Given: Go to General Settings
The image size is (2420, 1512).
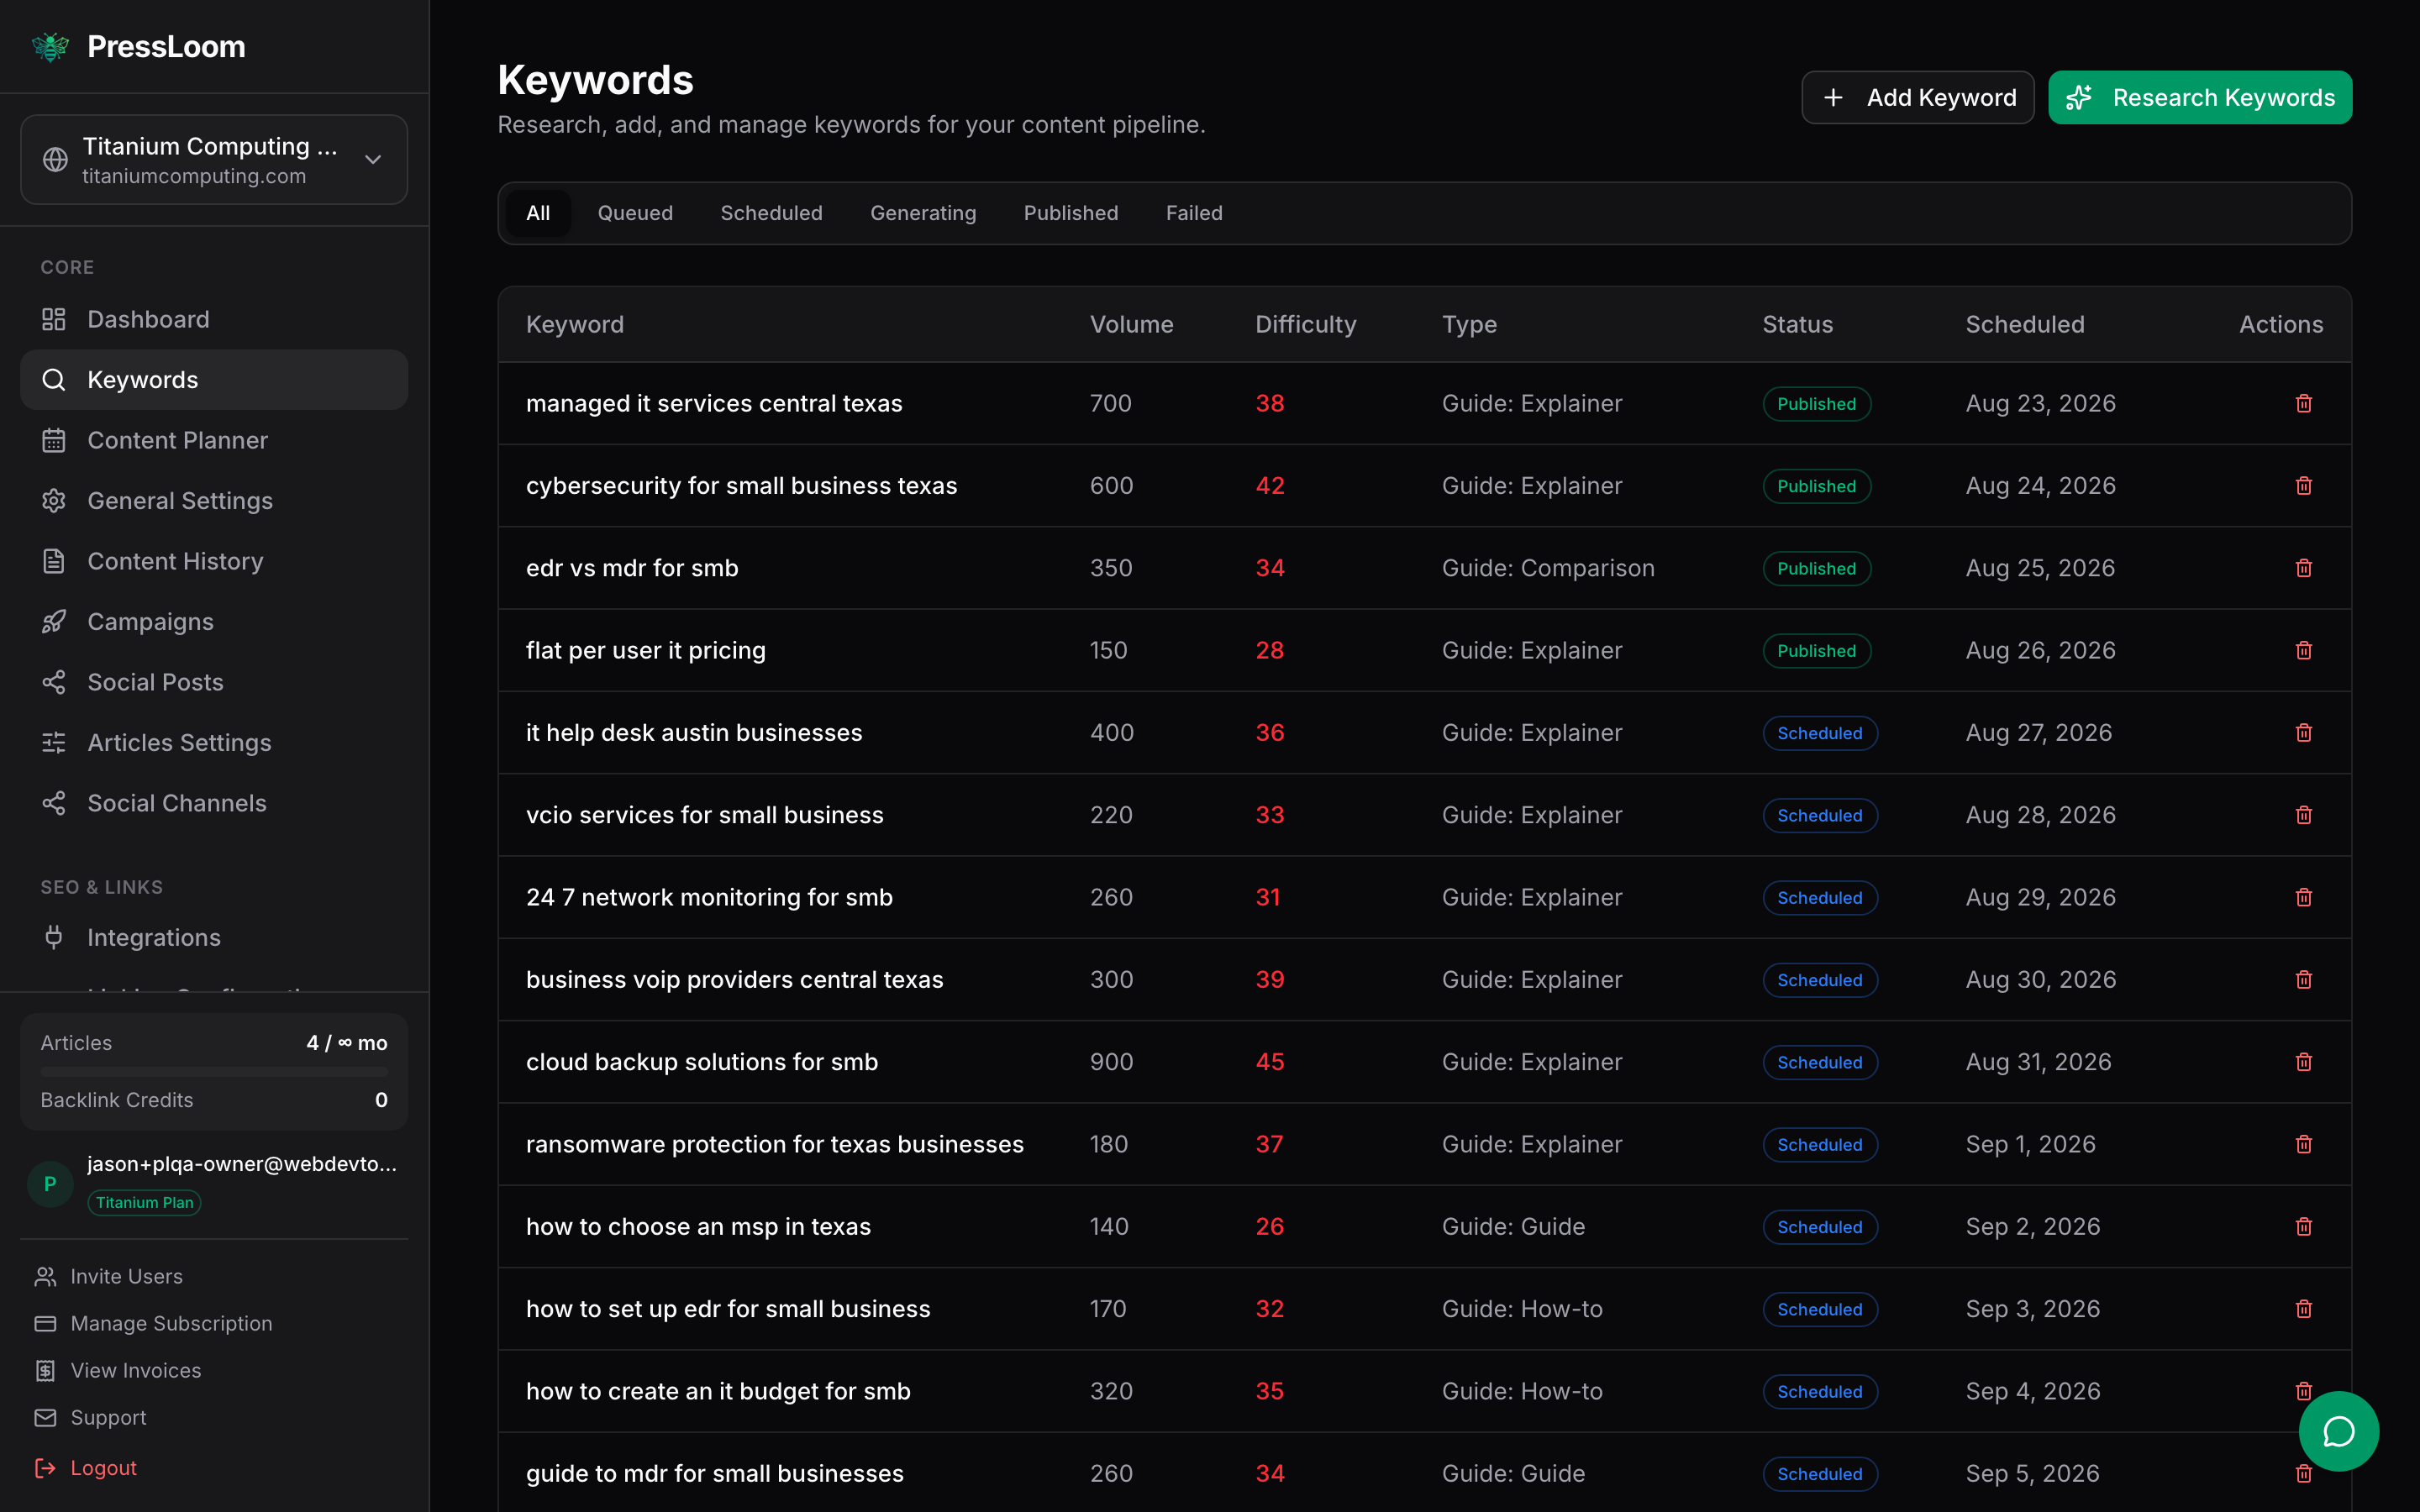Looking at the screenshot, I should tap(214, 501).
